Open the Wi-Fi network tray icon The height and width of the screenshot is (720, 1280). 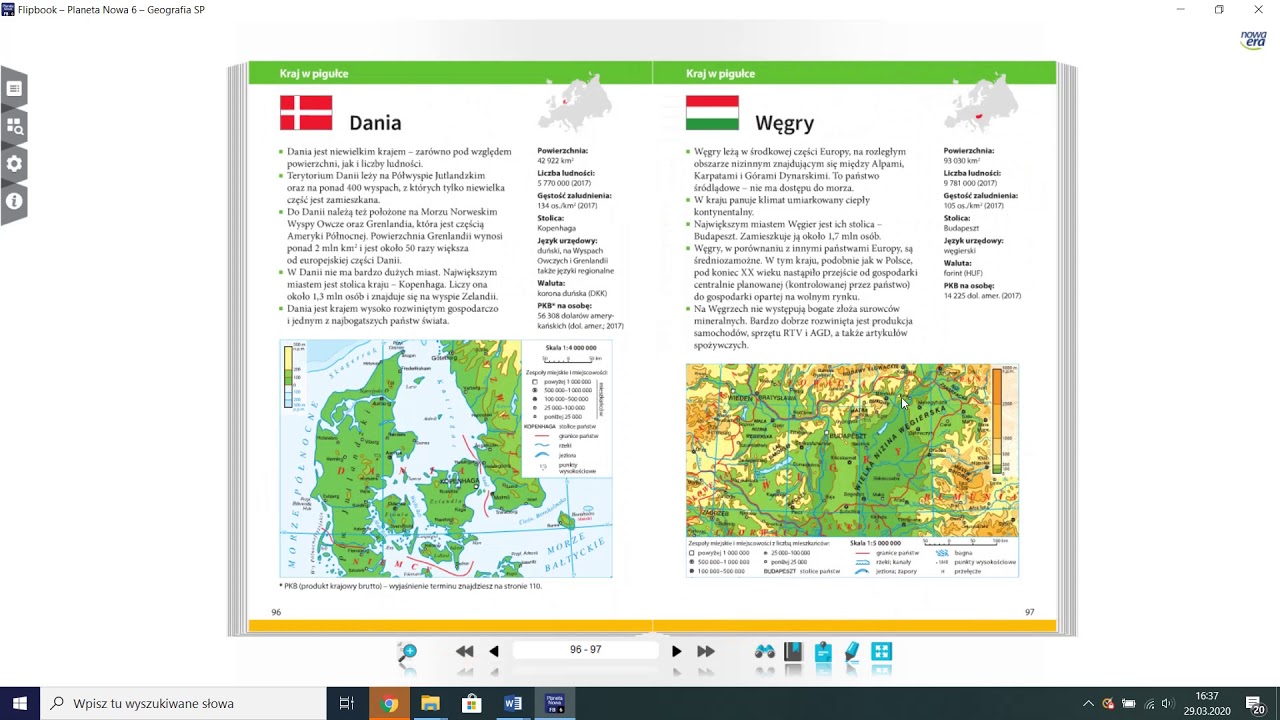(1149, 703)
